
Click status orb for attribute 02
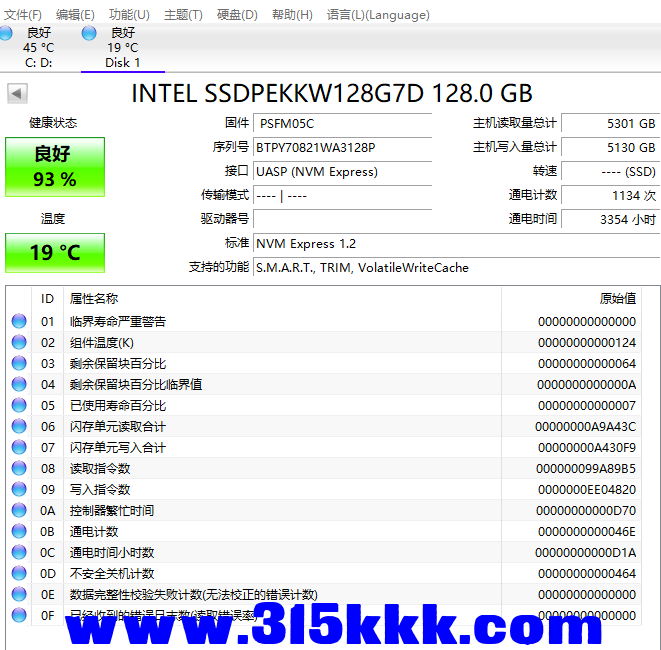(19, 342)
